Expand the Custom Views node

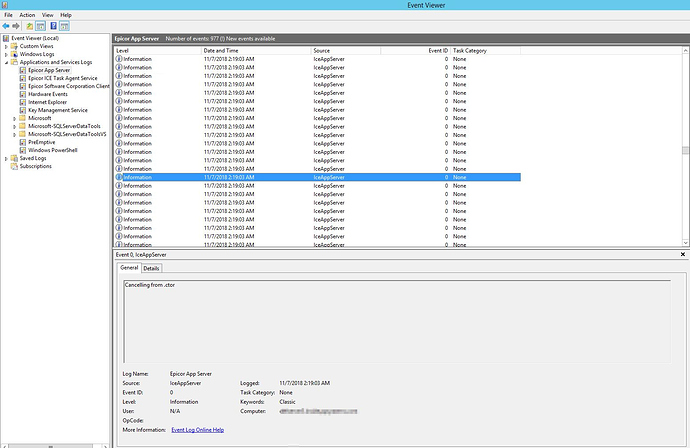(x=6, y=46)
